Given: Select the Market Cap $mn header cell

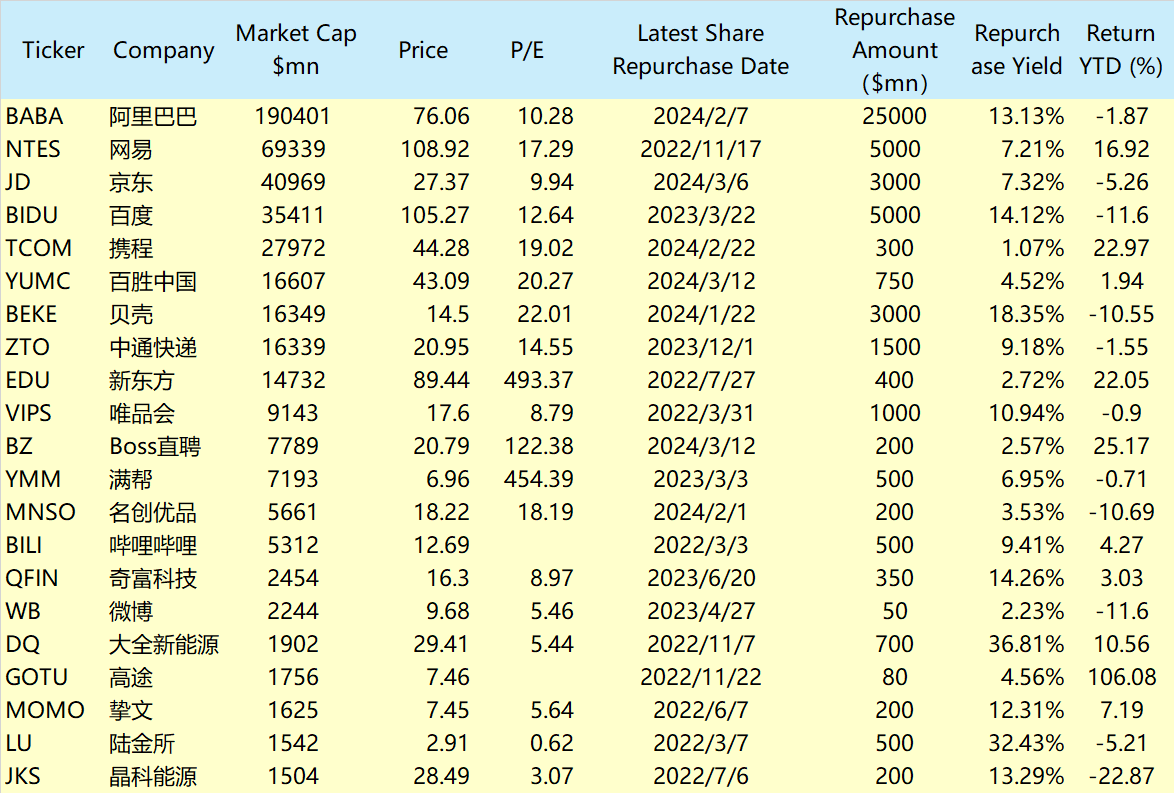Looking at the screenshot, I should (x=296, y=50).
